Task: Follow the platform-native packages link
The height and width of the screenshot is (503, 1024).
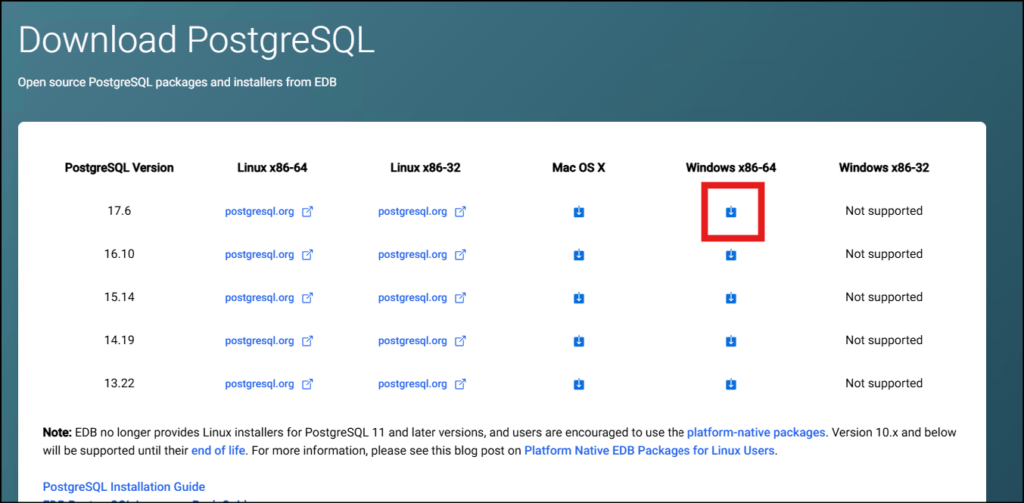Action: 756,433
